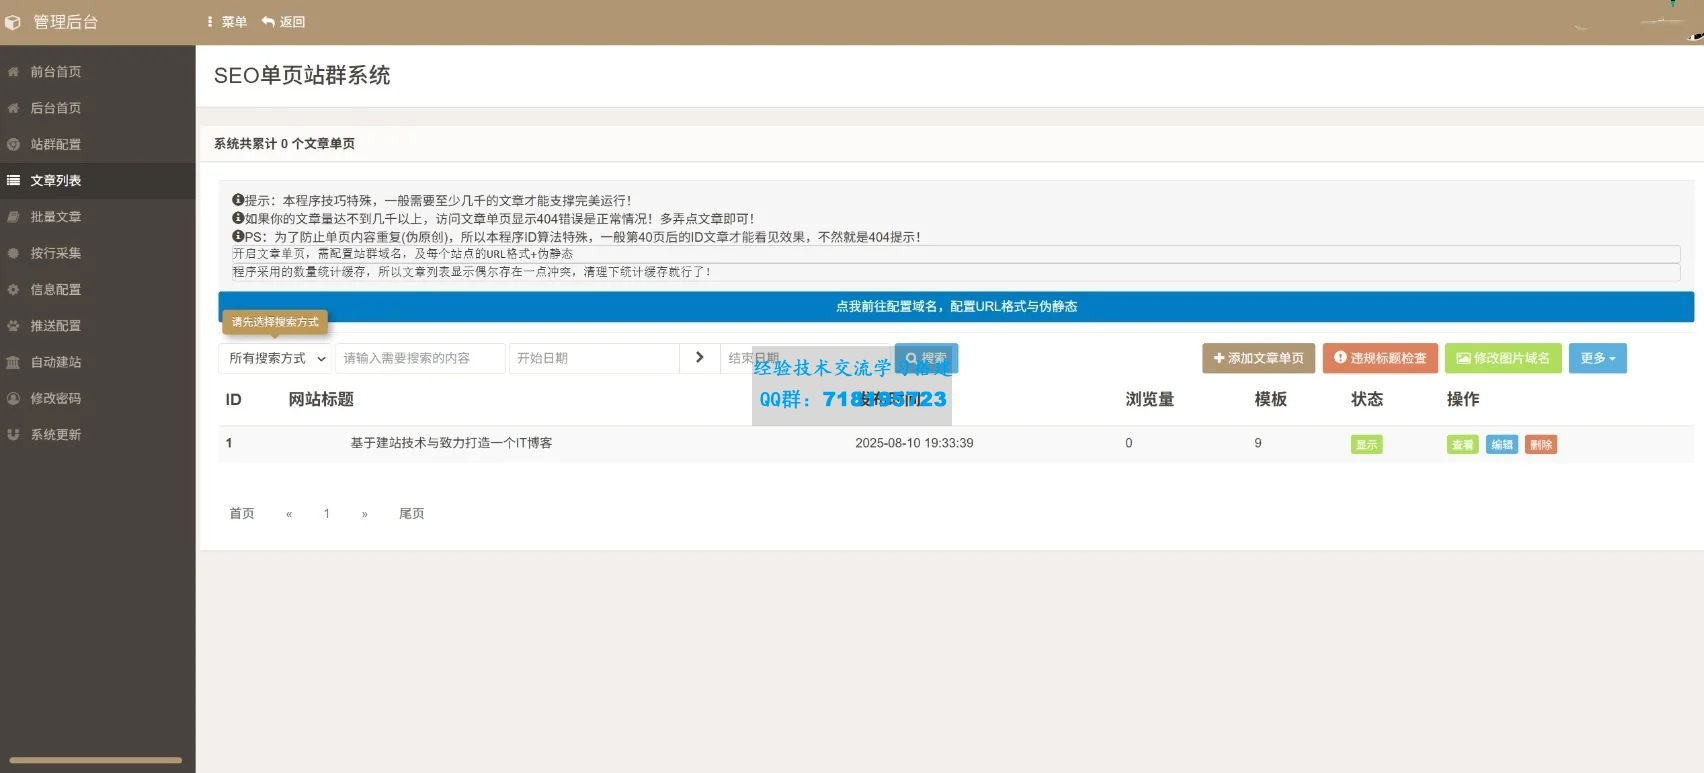Expand the 所有搜索方式 dropdown
Image resolution: width=1704 pixels, height=773 pixels.
click(275, 358)
